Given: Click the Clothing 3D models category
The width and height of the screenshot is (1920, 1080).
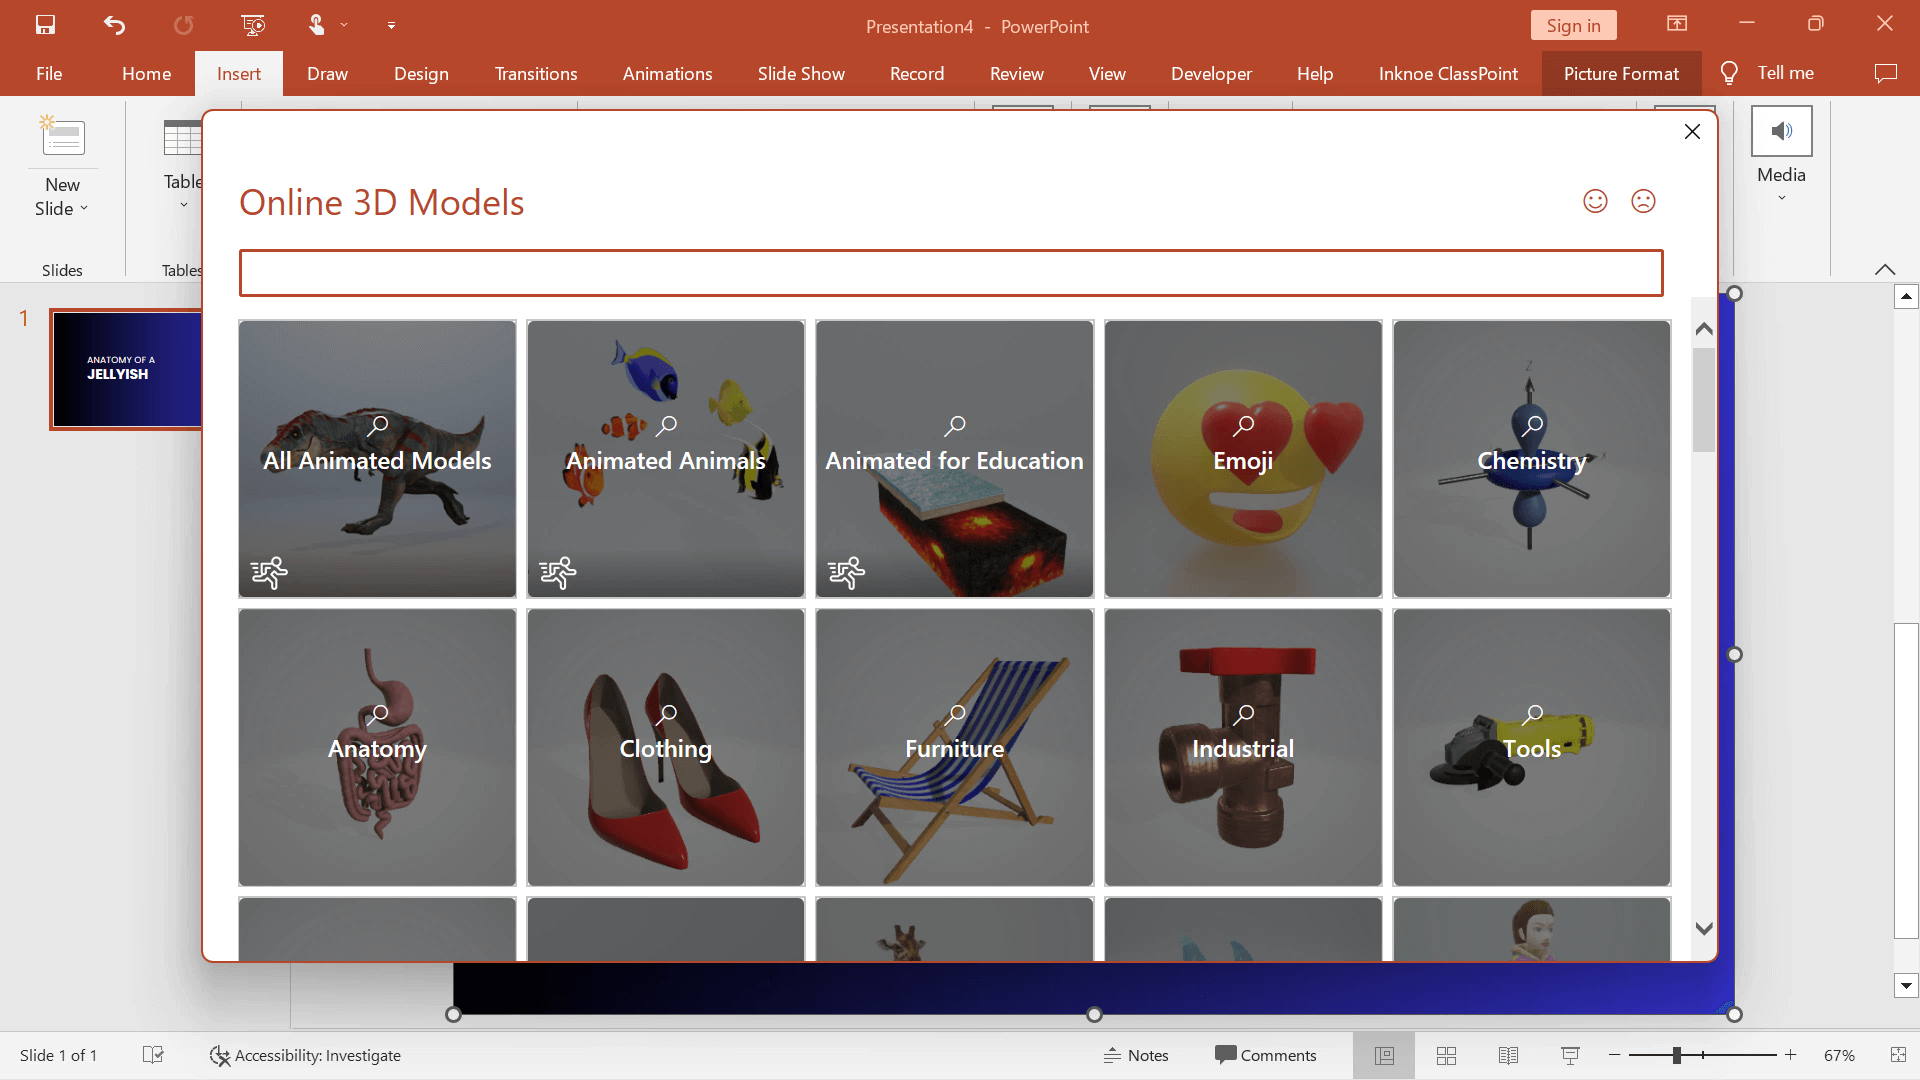Looking at the screenshot, I should click(x=666, y=748).
